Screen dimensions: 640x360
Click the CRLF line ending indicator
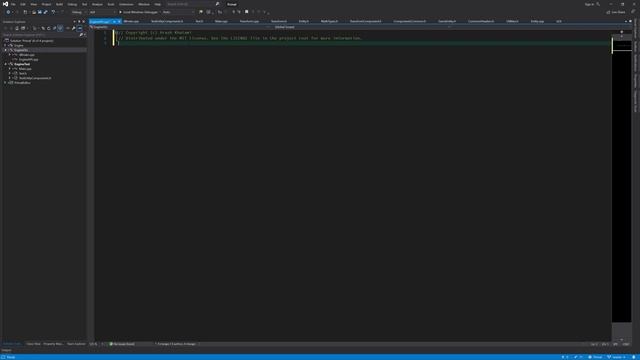tap(626, 344)
